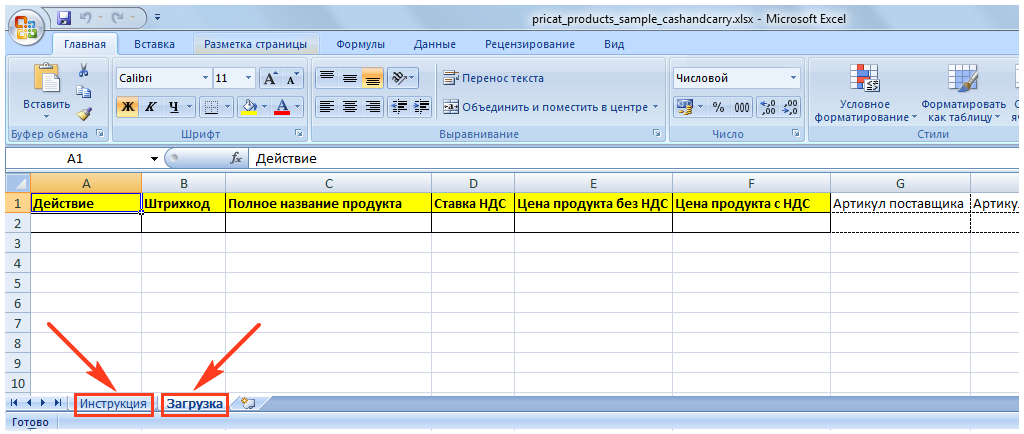Screen dimensions: 1024x434
Task: Click the Insert Function fx icon
Action: pyautogui.click(x=236, y=158)
